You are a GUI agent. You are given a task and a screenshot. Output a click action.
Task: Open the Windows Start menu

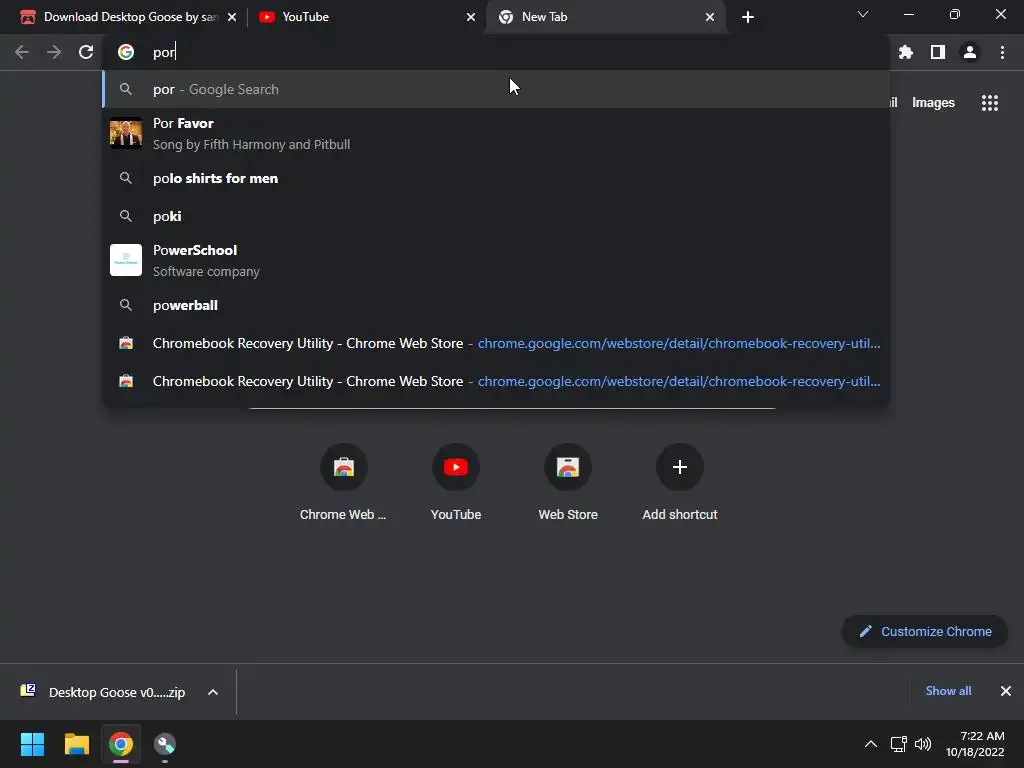pyautogui.click(x=32, y=744)
